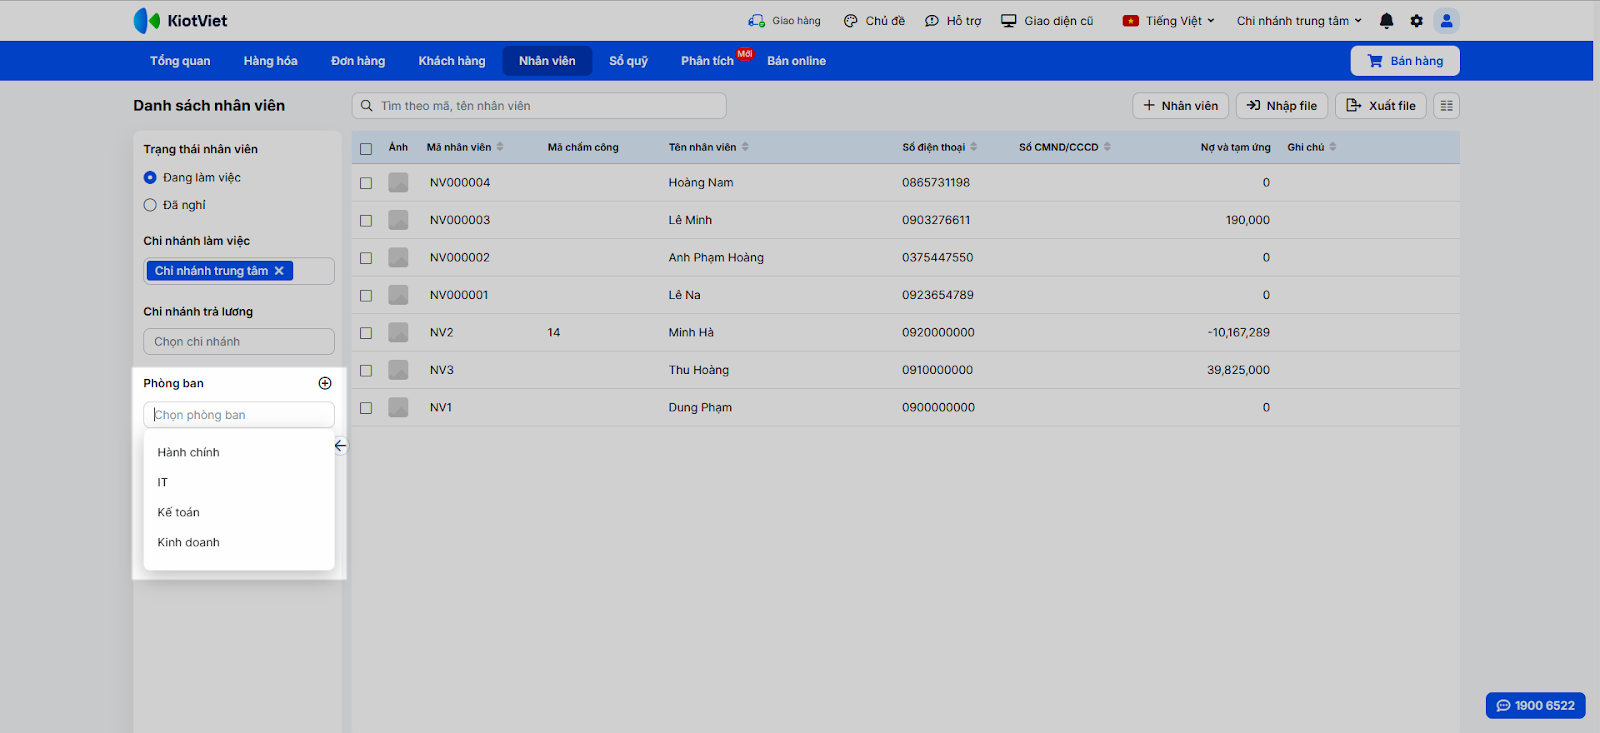
Task: Check the row for NV000002
Action: [x=366, y=258]
